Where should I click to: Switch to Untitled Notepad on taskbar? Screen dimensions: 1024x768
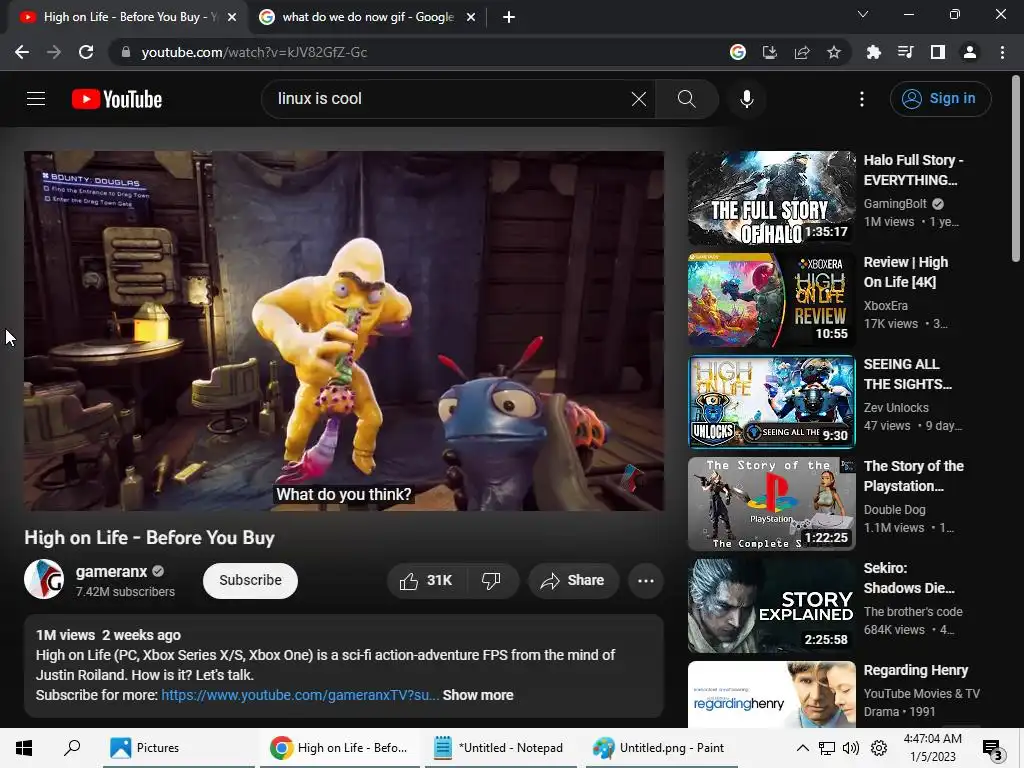pyautogui.click(x=500, y=748)
